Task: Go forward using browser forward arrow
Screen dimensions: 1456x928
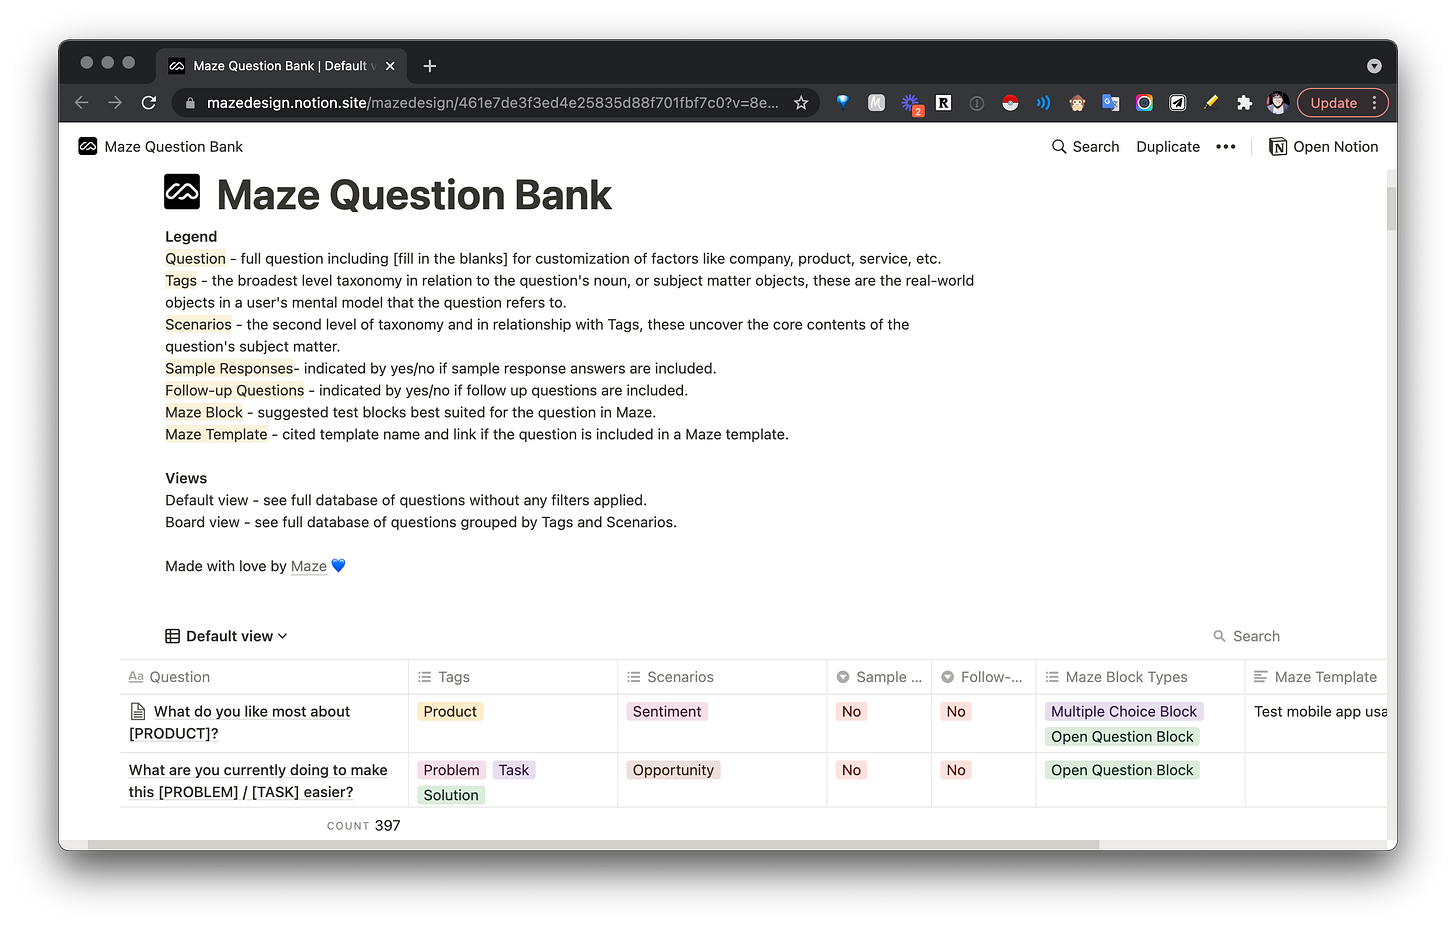Action: pyautogui.click(x=115, y=103)
